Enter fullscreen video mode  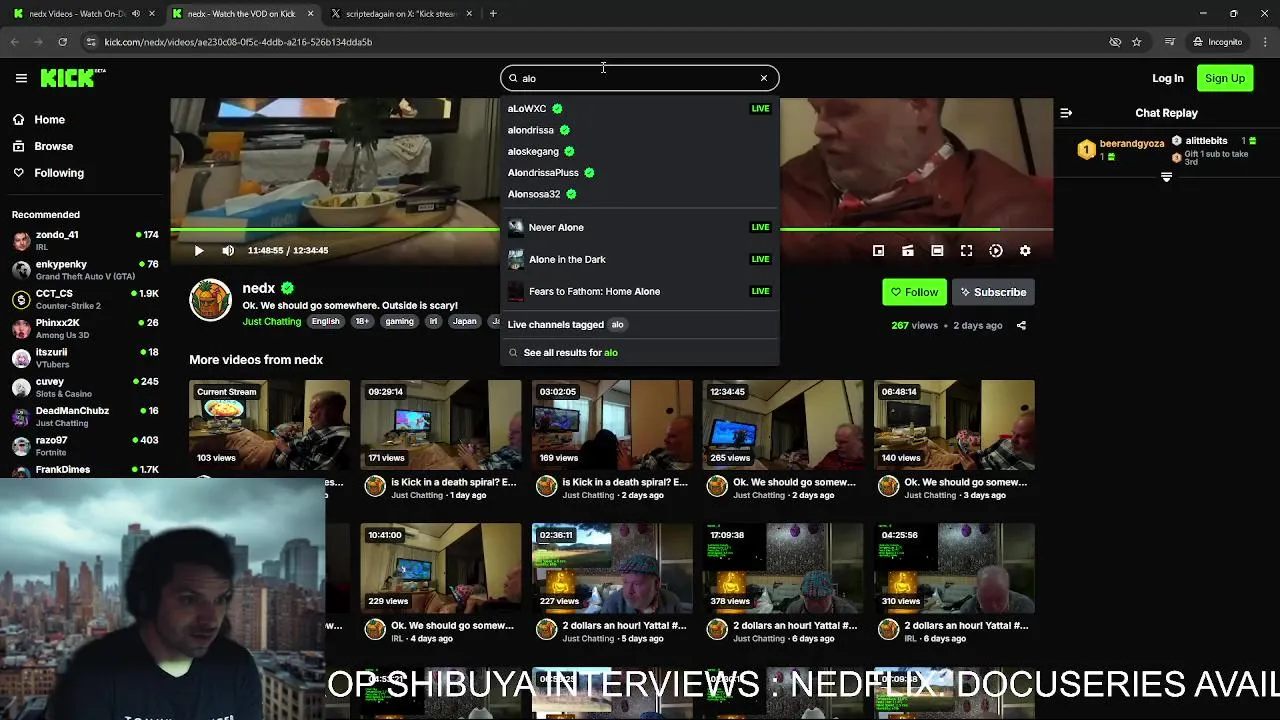tap(966, 251)
